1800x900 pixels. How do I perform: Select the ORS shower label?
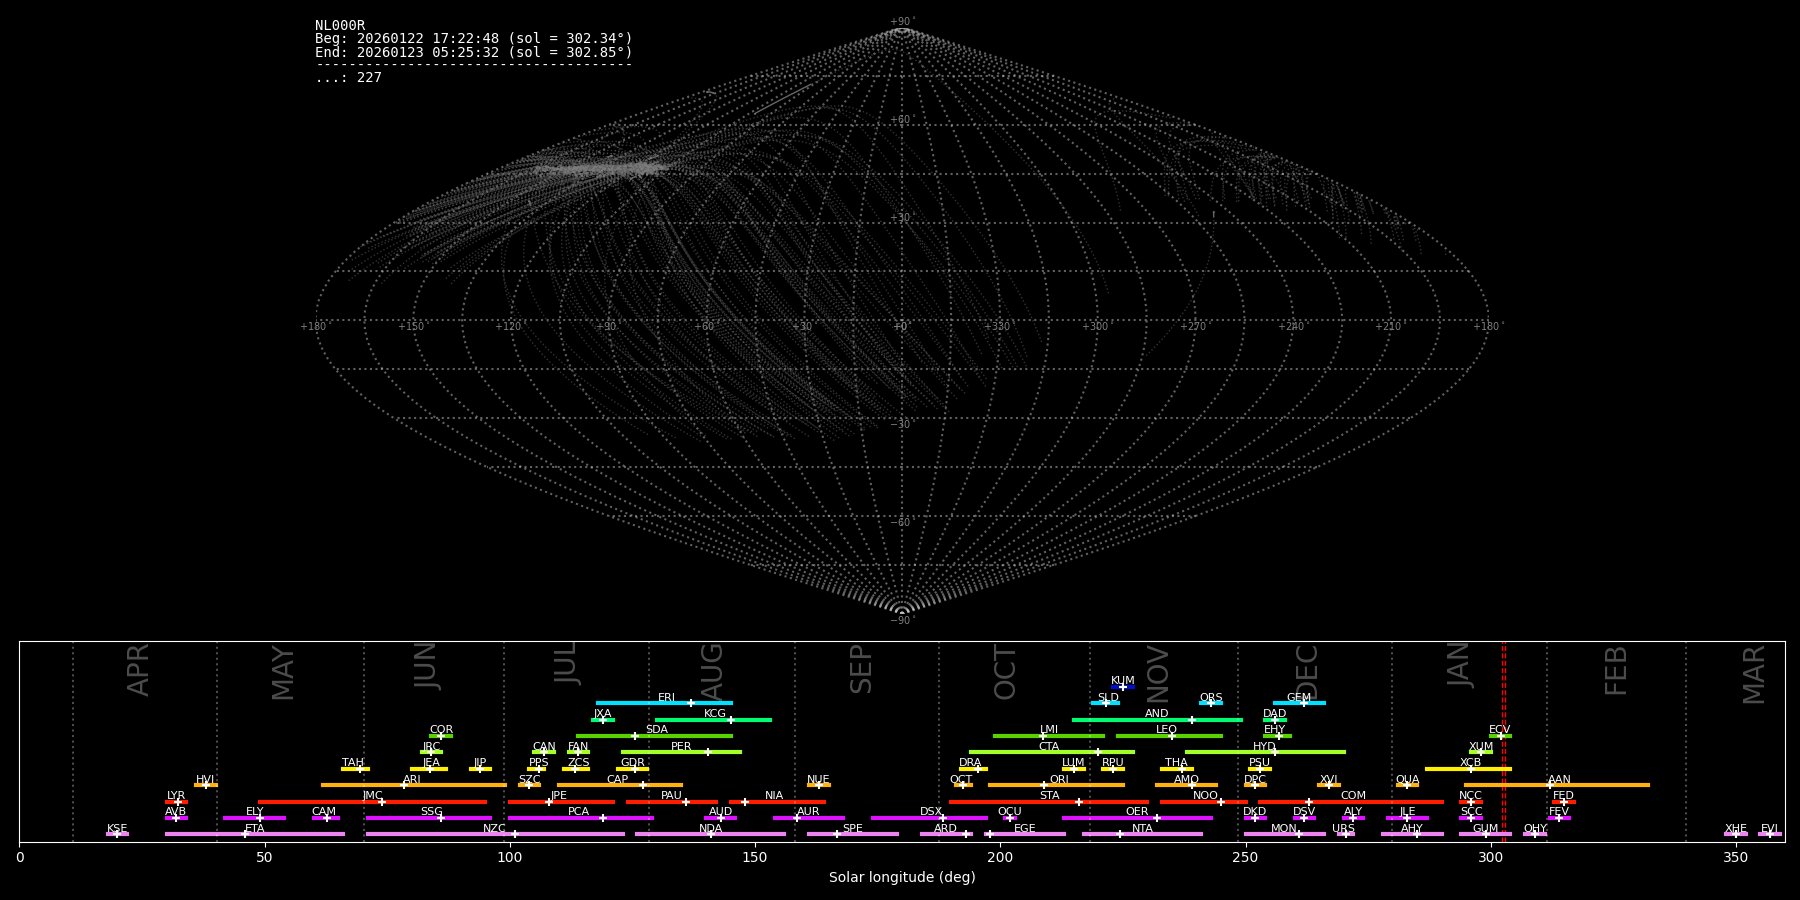[1211, 698]
